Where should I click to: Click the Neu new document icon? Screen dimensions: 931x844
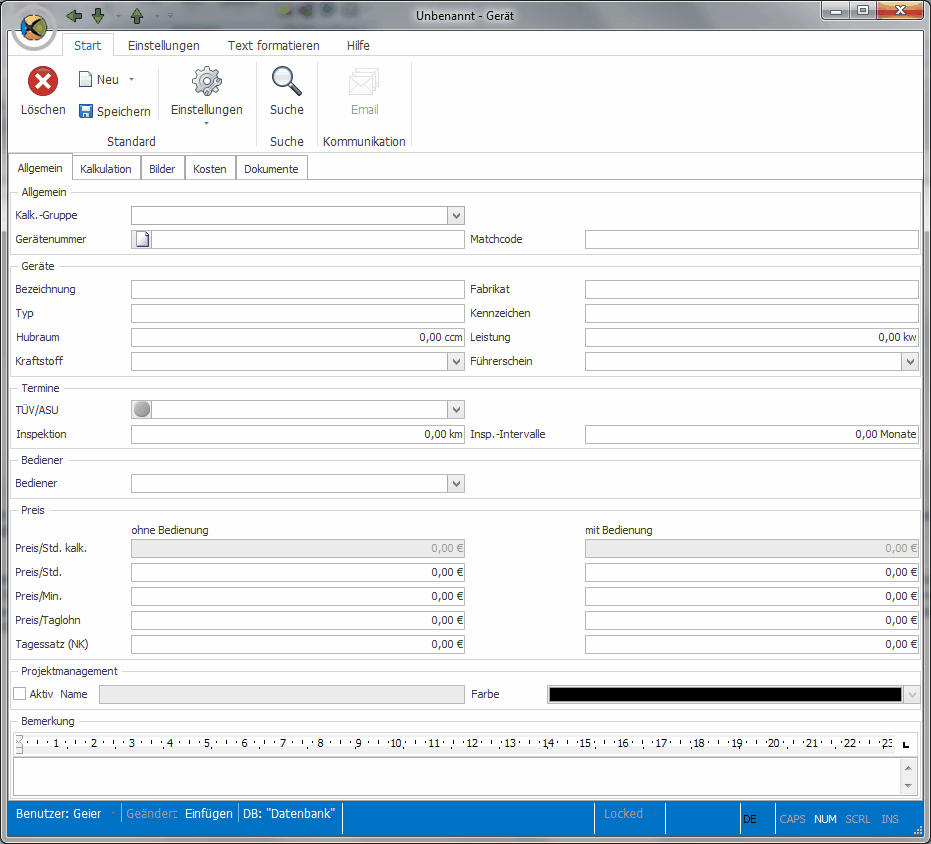click(x=86, y=79)
